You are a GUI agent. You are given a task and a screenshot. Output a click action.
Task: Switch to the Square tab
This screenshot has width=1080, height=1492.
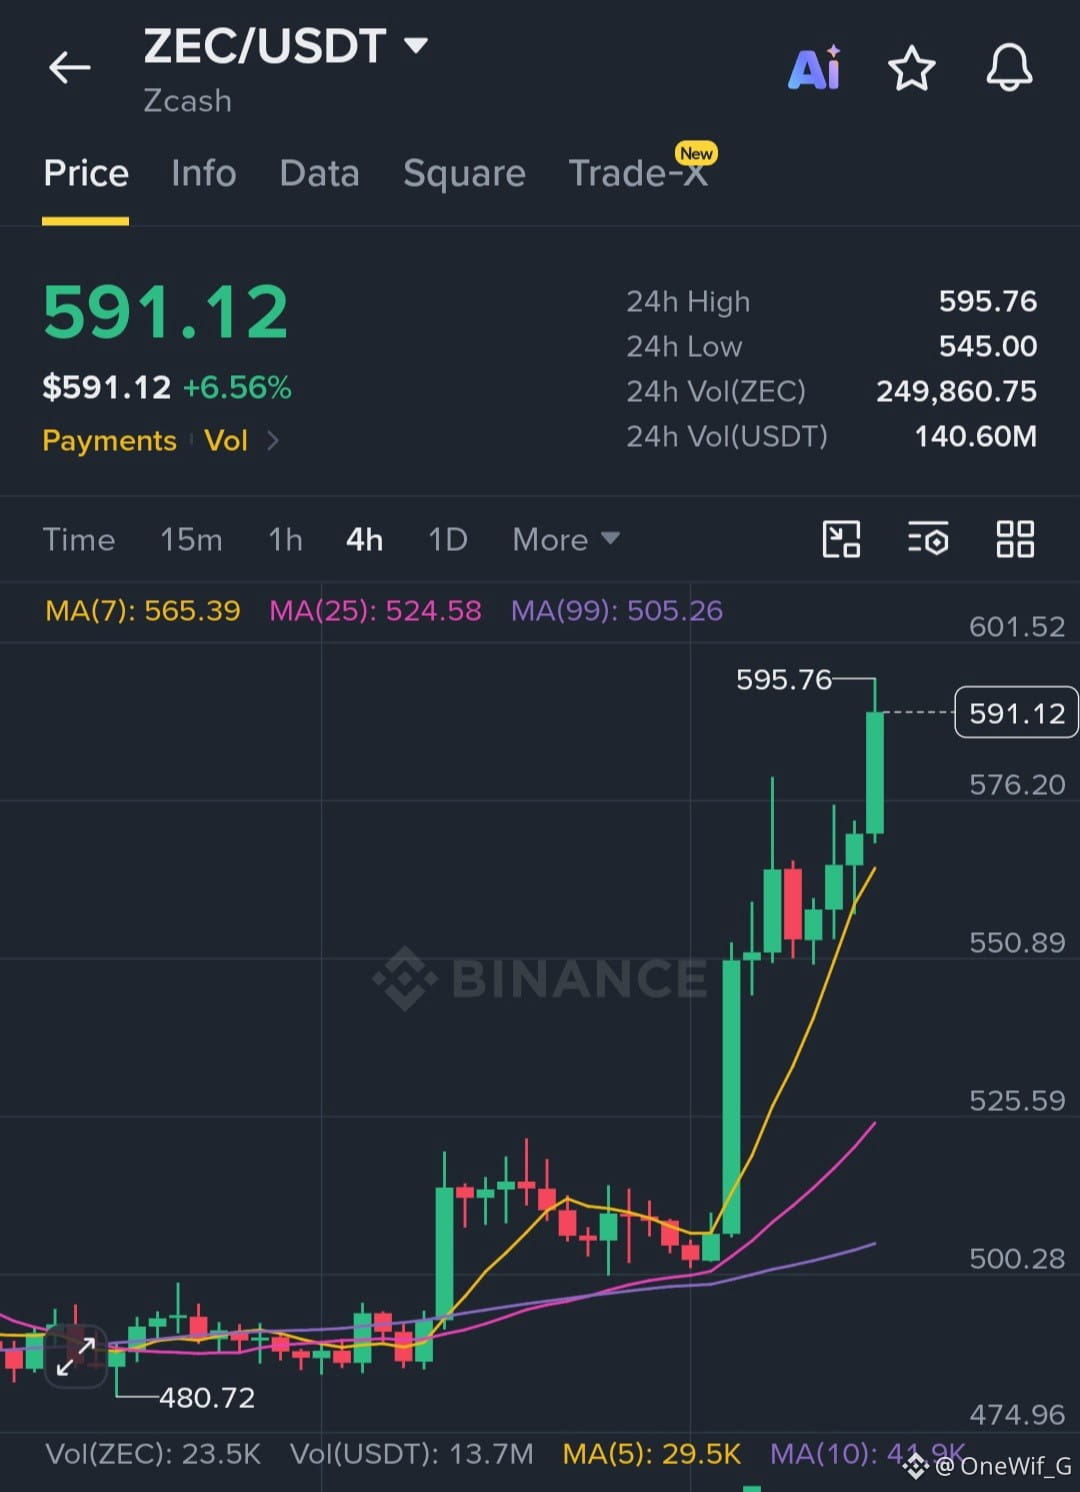[464, 174]
